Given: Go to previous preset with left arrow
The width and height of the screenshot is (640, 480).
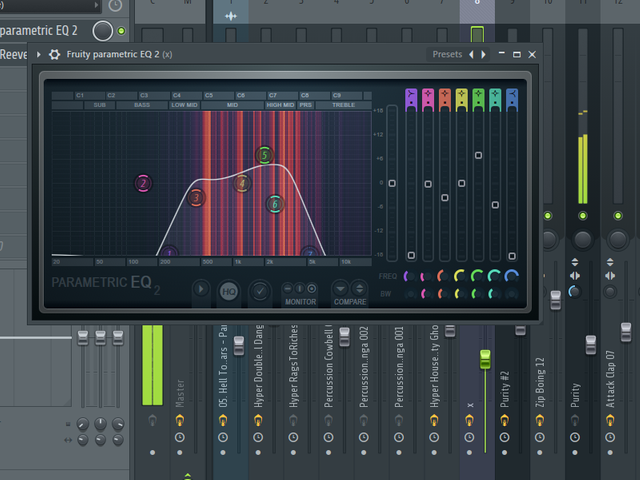Looking at the screenshot, I should pos(471,54).
